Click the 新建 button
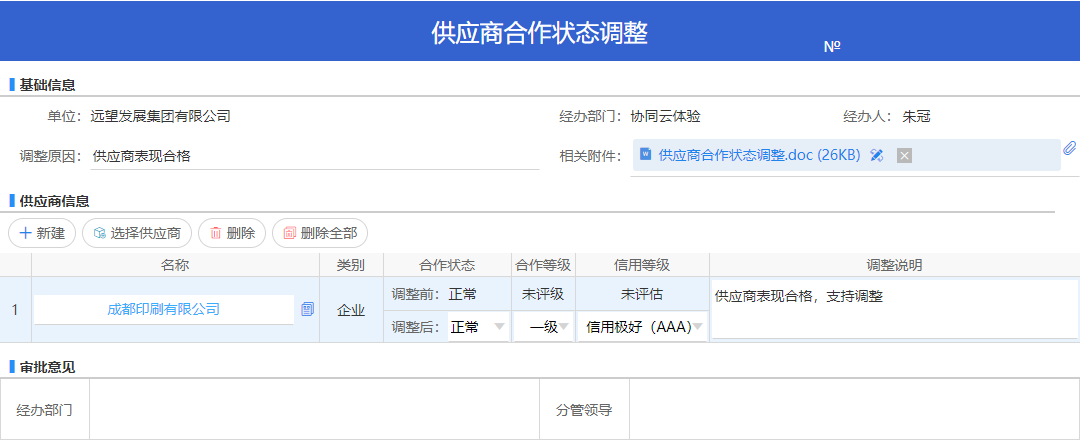 (x=41, y=233)
